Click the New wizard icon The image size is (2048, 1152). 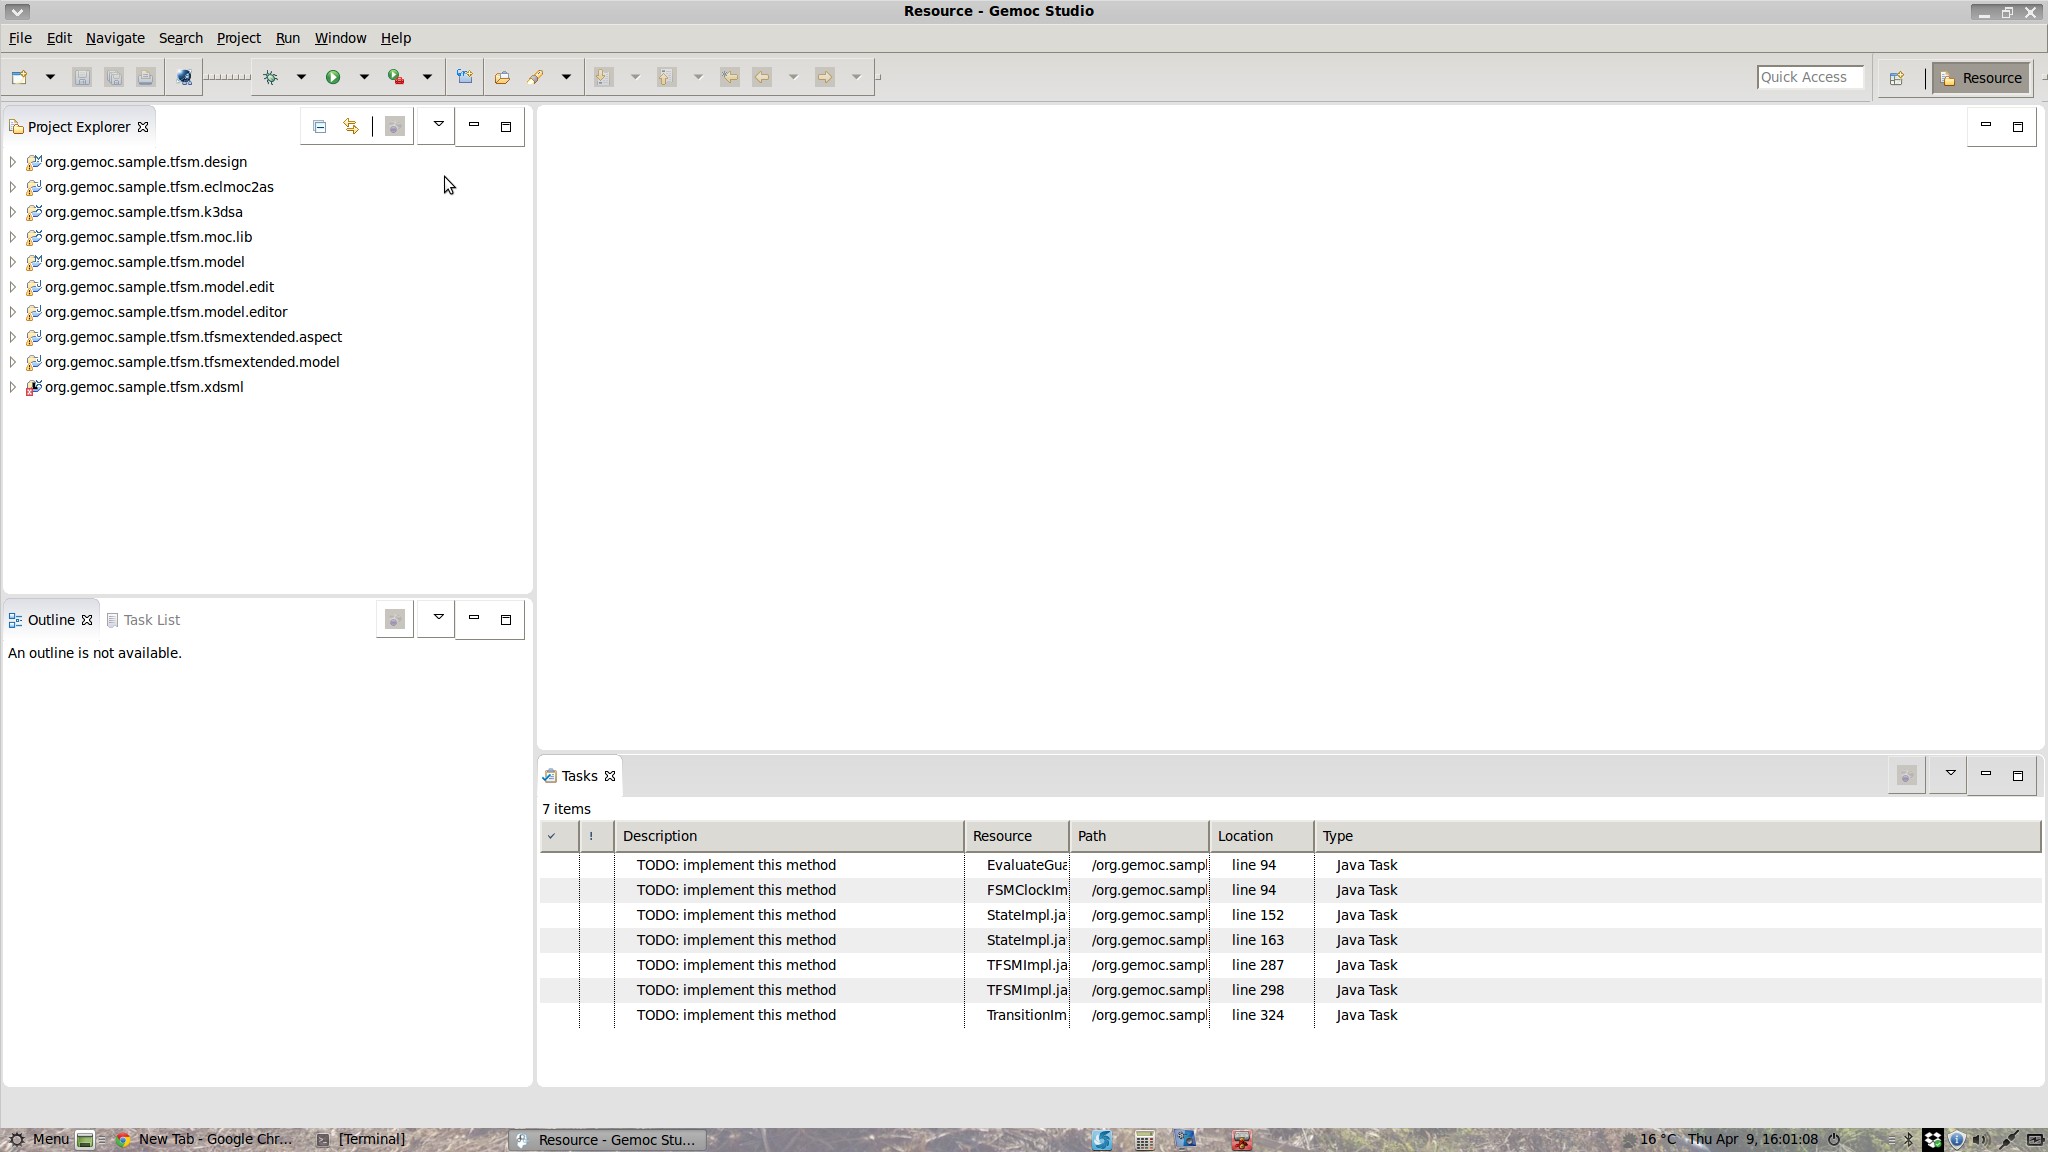(19, 77)
